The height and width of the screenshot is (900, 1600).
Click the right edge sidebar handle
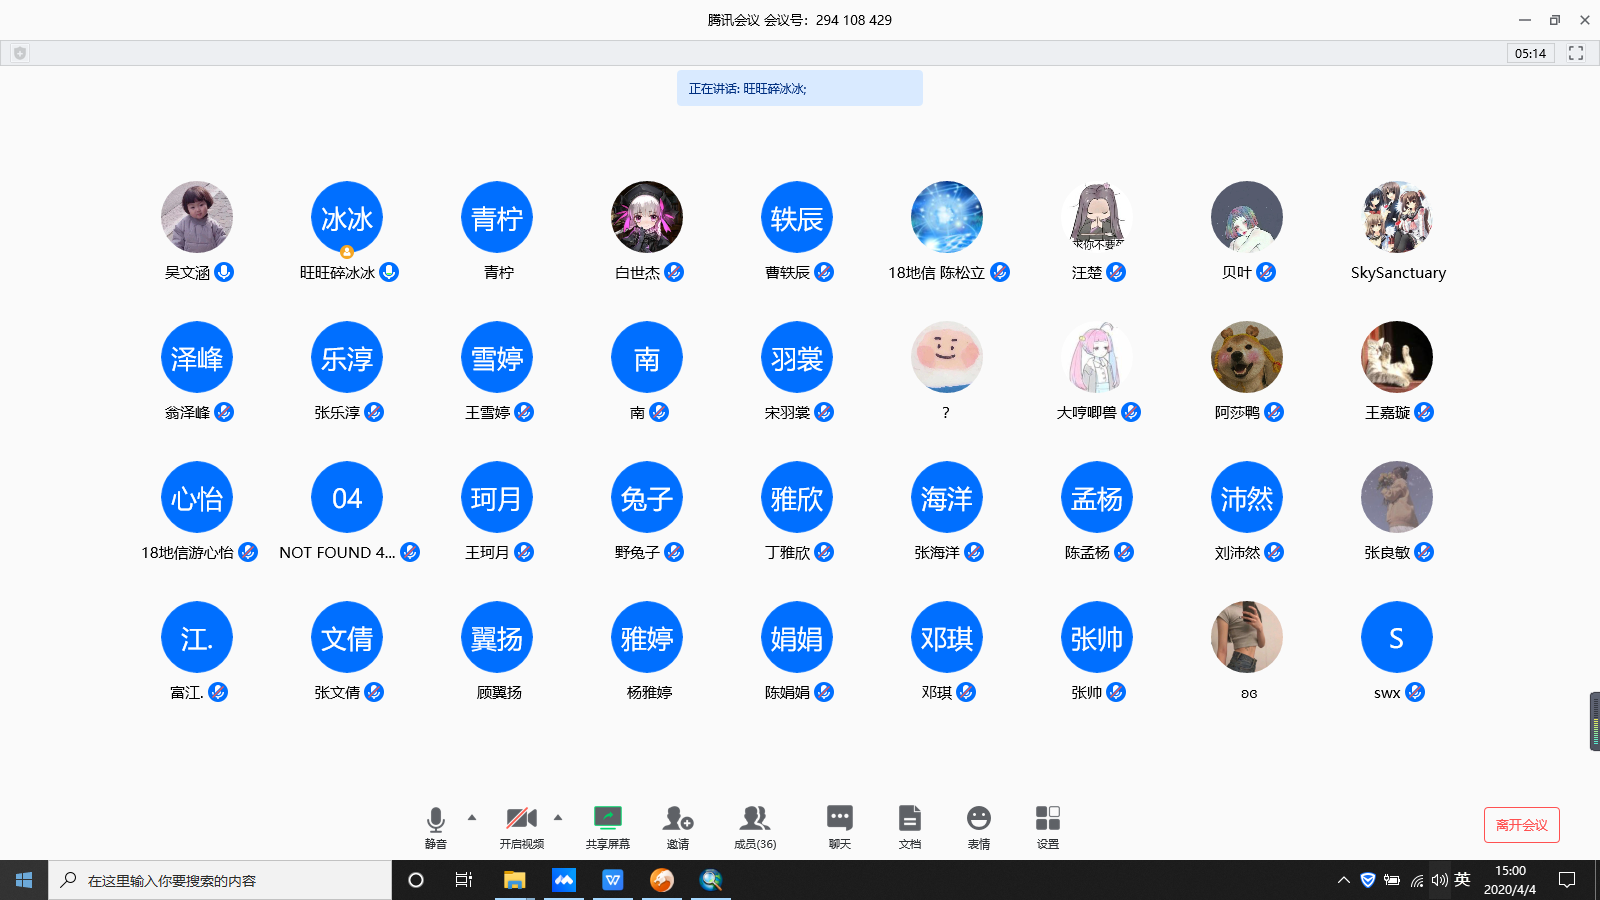coord(1594,721)
